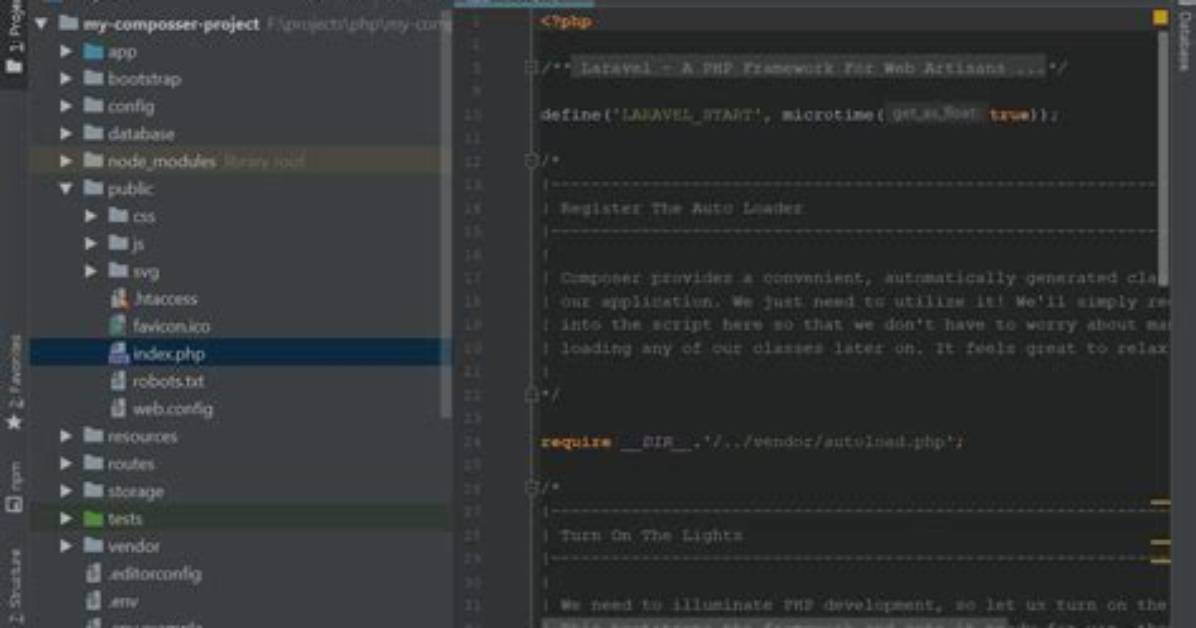Click the resources folder icon
The image size is (1196, 628).
93,435
